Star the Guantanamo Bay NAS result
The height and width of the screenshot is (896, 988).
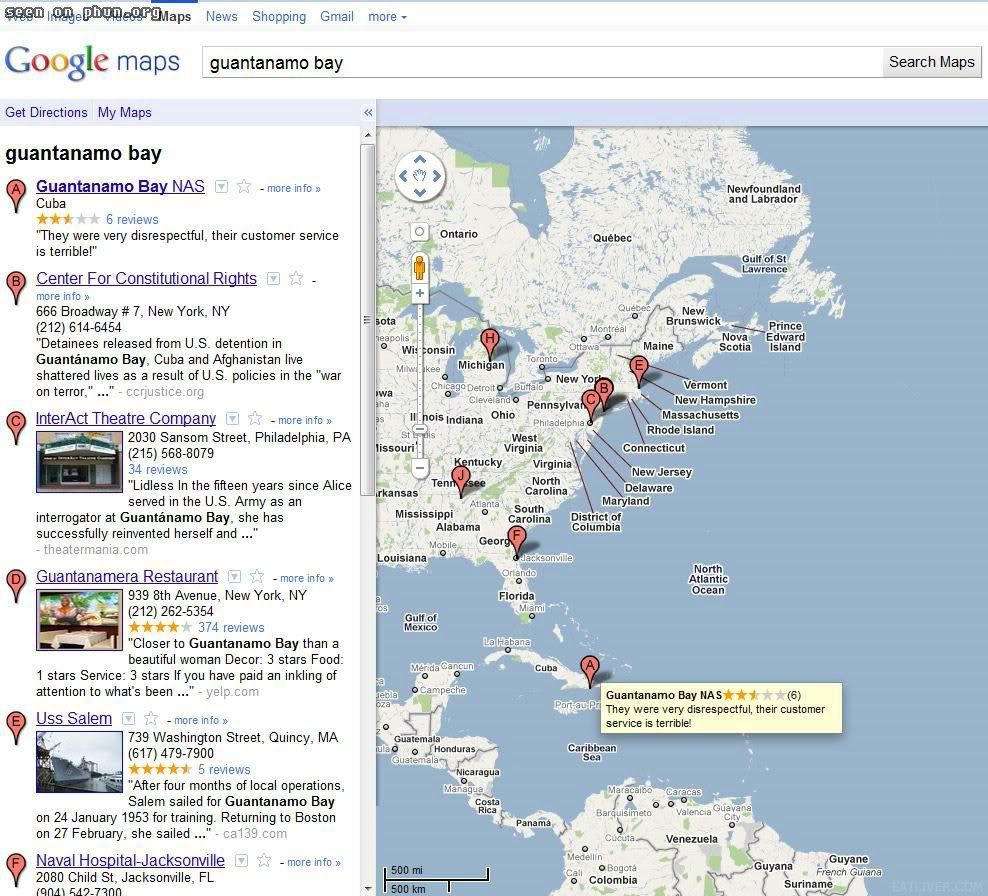[x=244, y=187]
